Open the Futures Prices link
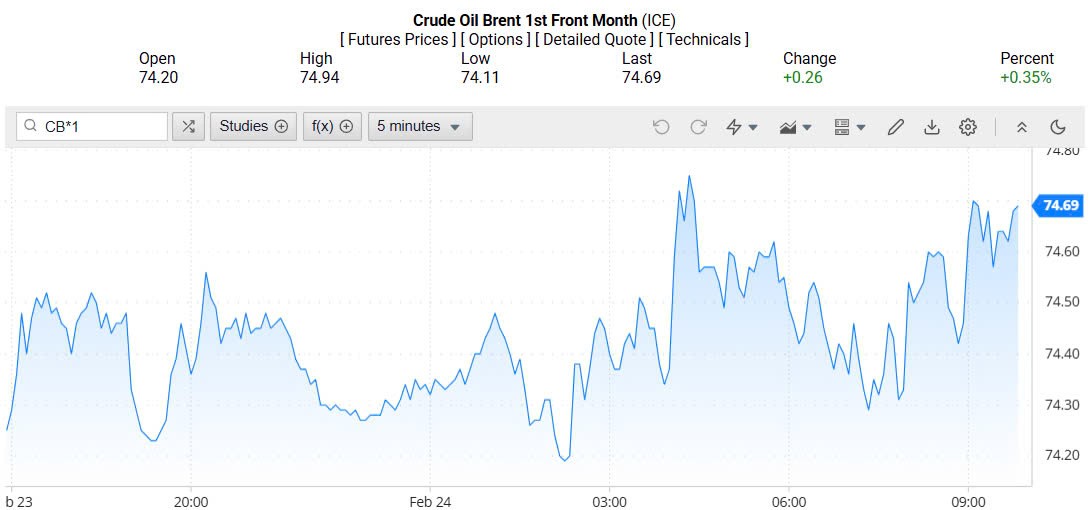 point(397,40)
